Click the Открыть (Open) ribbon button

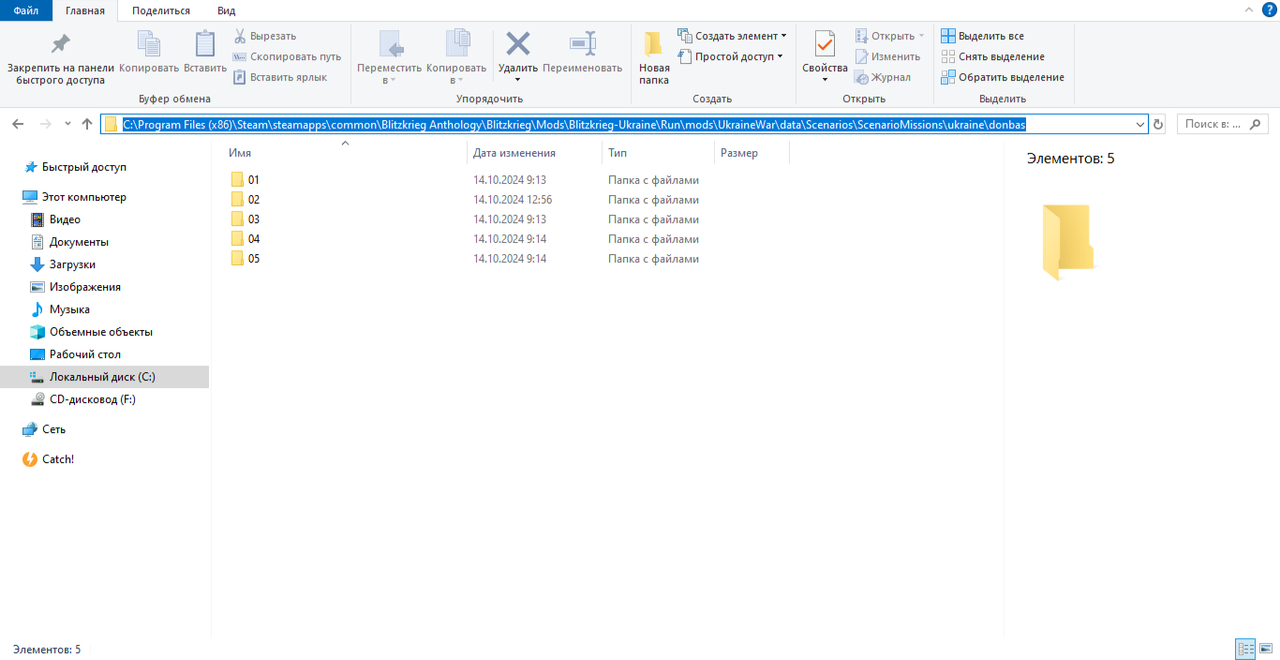(x=890, y=36)
